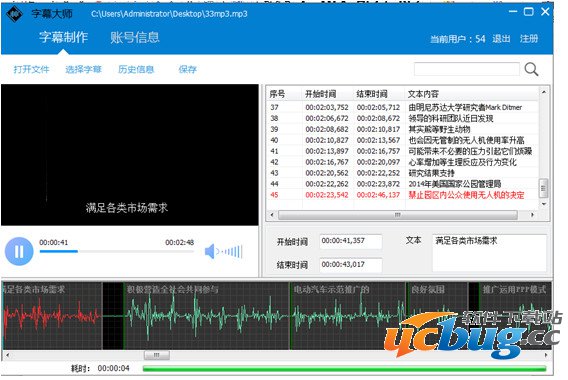
Task: Click the waveform scroll-right arrow
Action: [546, 355]
